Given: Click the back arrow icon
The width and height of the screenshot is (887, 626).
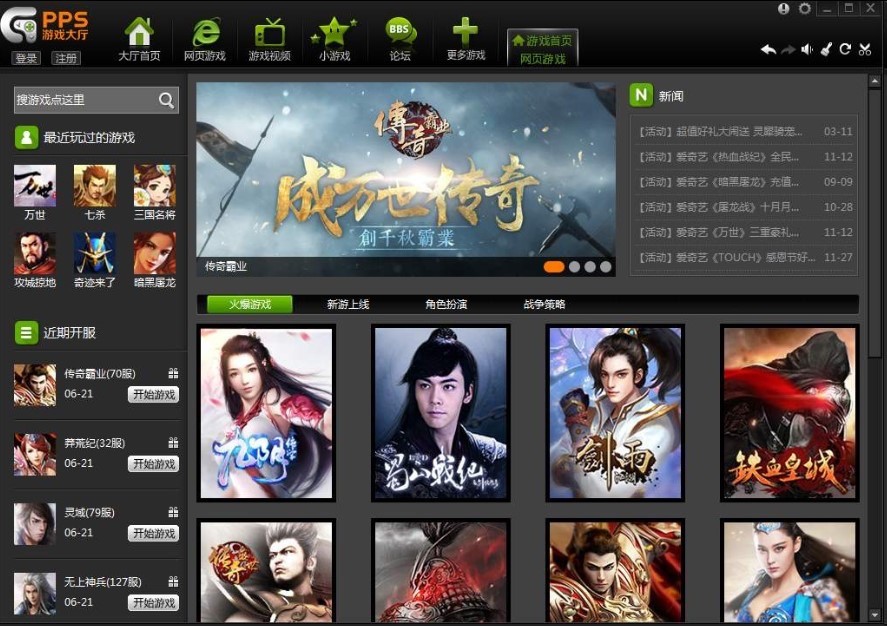Looking at the screenshot, I should [768, 50].
